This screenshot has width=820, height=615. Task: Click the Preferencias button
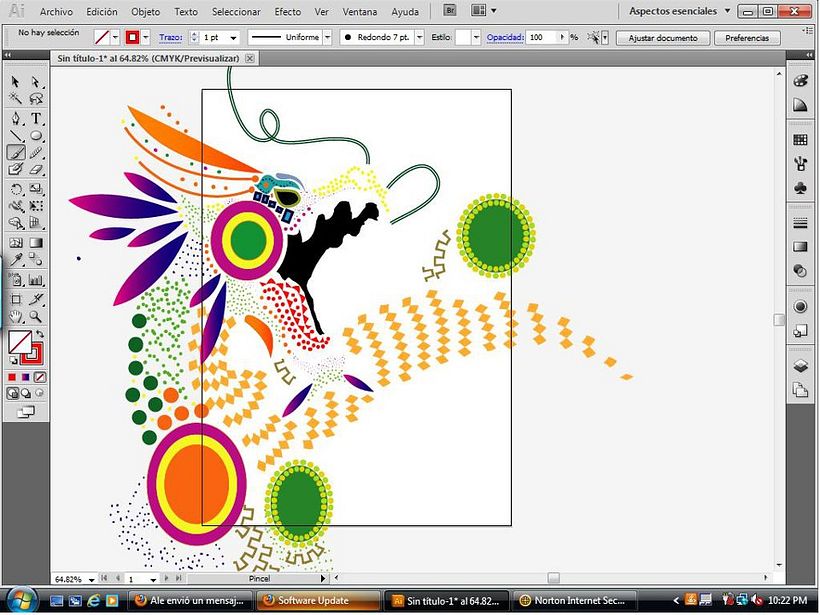click(x=747, y=38)
